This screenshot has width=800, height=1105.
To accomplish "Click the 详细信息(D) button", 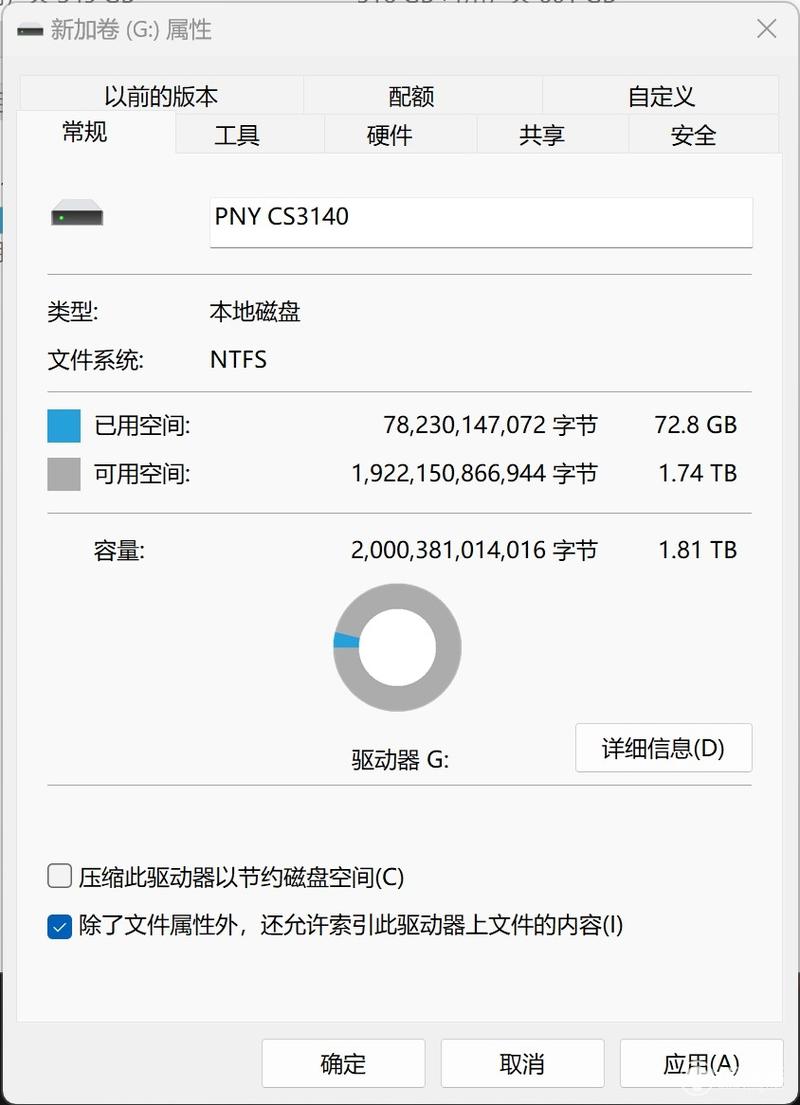I will click(x=663, y=748).
